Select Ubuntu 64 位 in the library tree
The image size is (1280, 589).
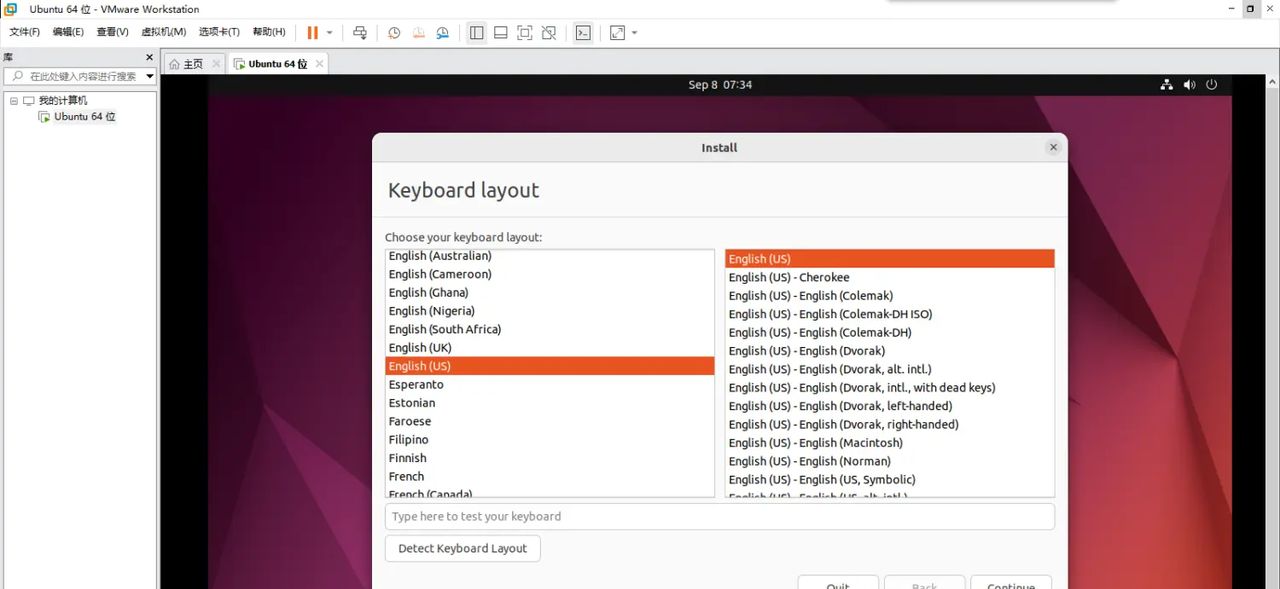point(85,117)
